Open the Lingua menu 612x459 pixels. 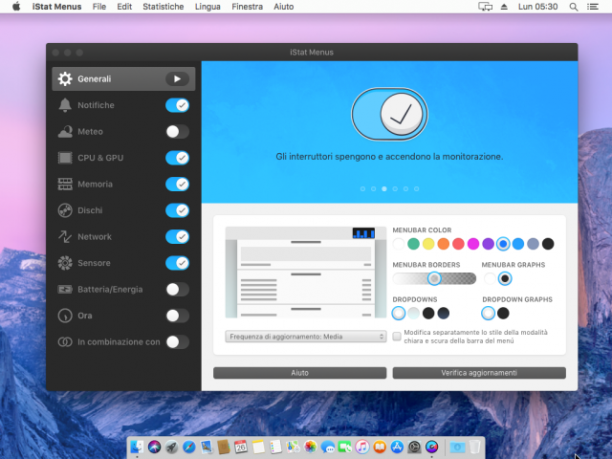tap(208, 7)
